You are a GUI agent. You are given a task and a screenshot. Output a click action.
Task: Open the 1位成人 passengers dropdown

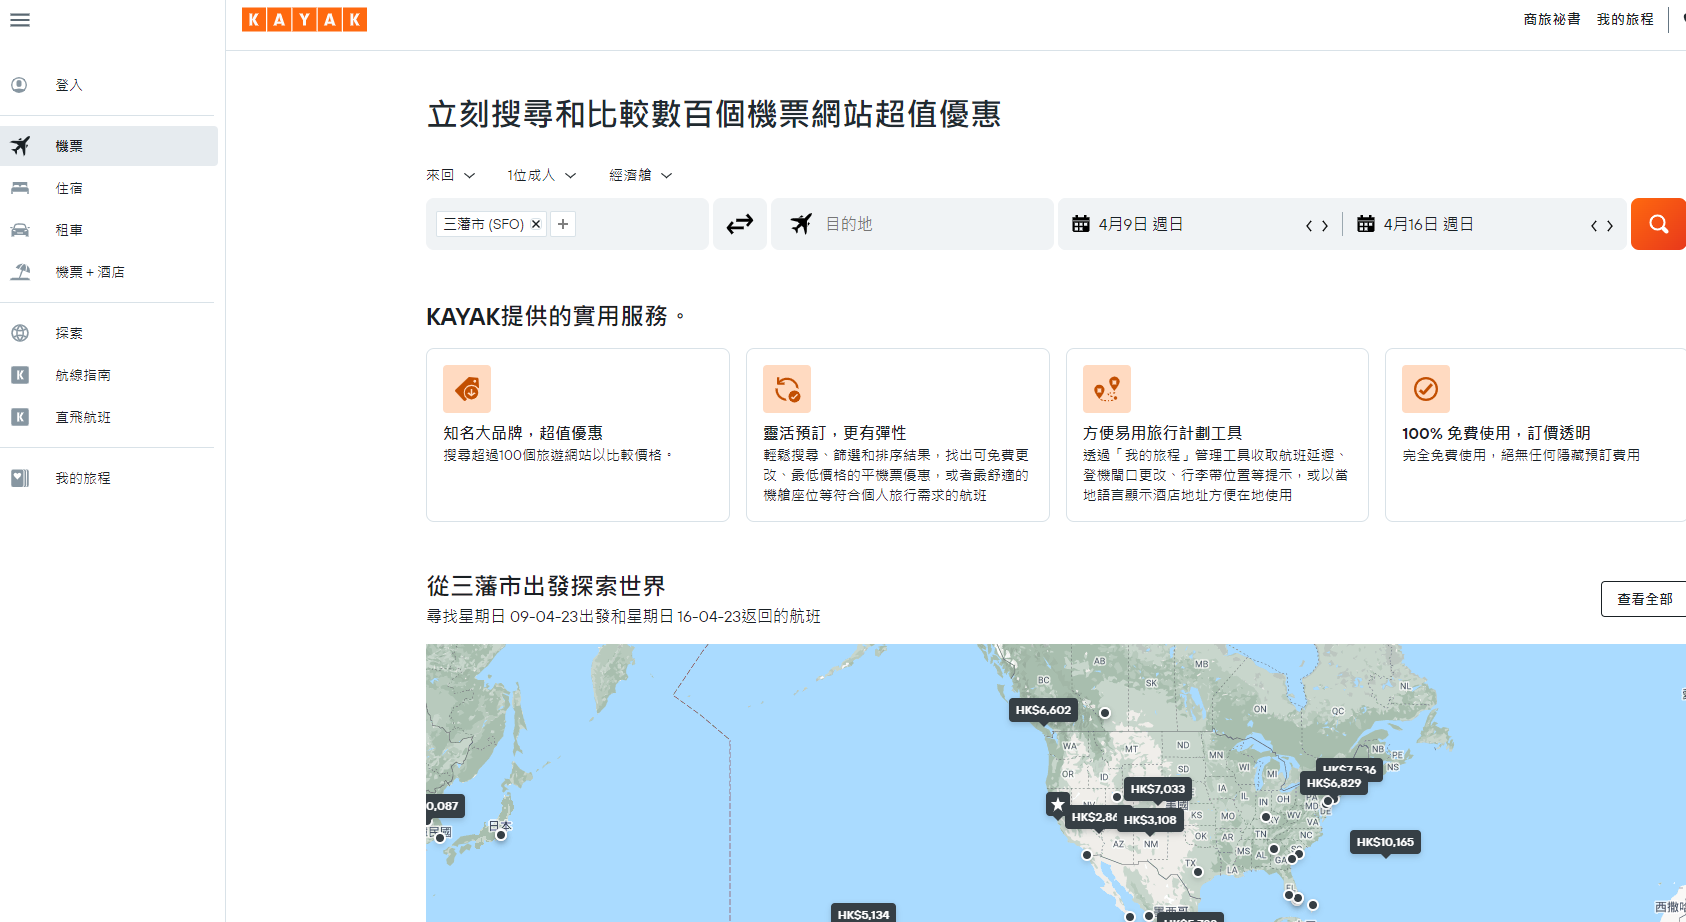tap(541, 175)
